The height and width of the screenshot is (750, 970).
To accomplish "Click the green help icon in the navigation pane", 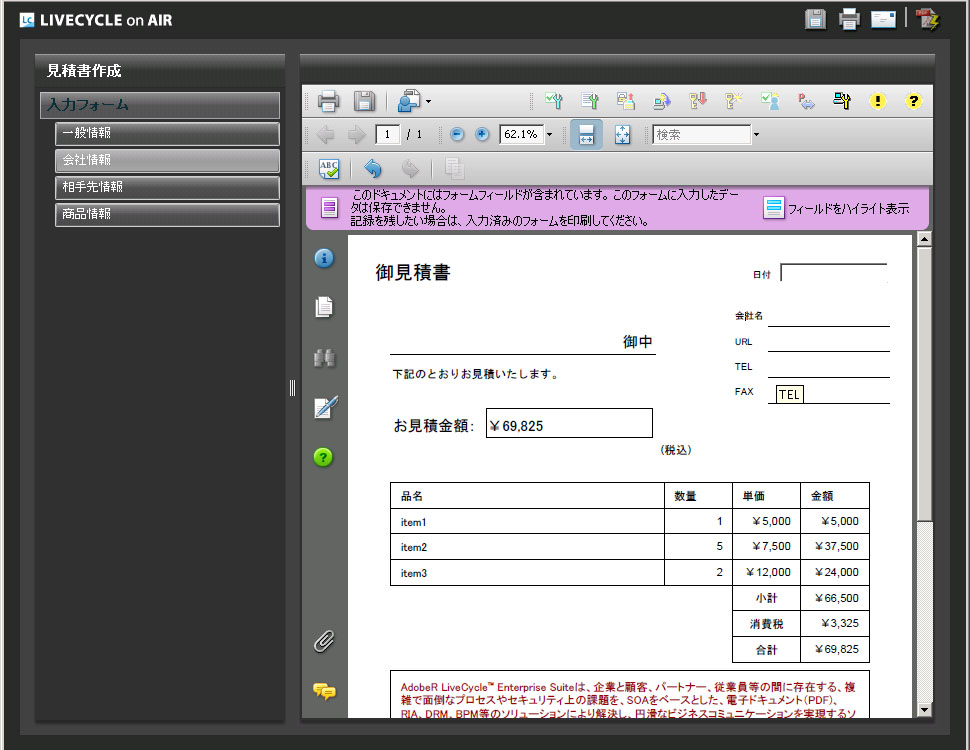I will tap(323, 457).
